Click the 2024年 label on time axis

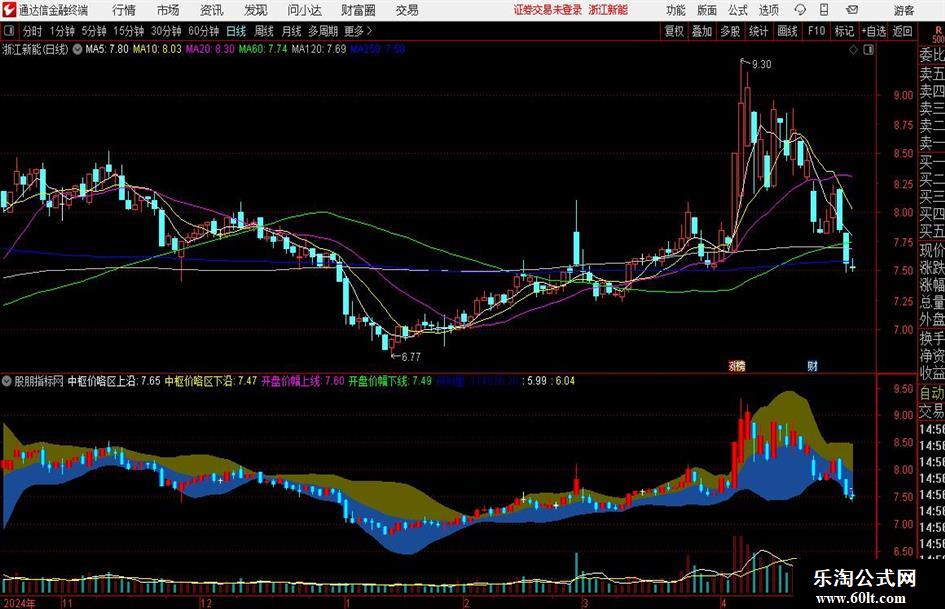coord(18,603)
